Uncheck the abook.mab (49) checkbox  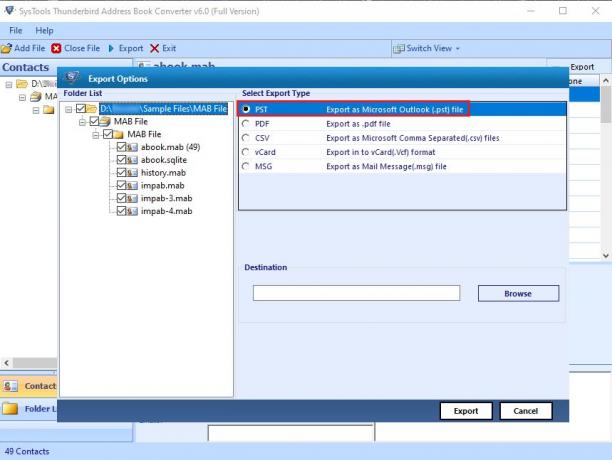click(x=121, y=147)
